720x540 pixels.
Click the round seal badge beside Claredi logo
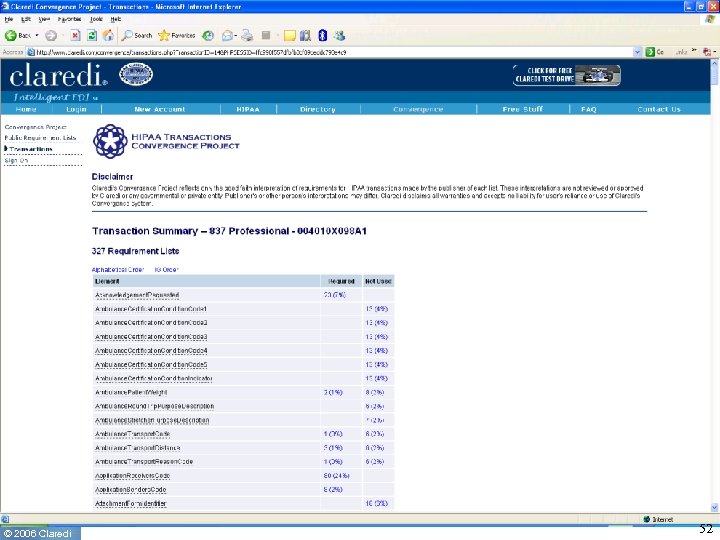pyautogui.click(x=136, y=74)
